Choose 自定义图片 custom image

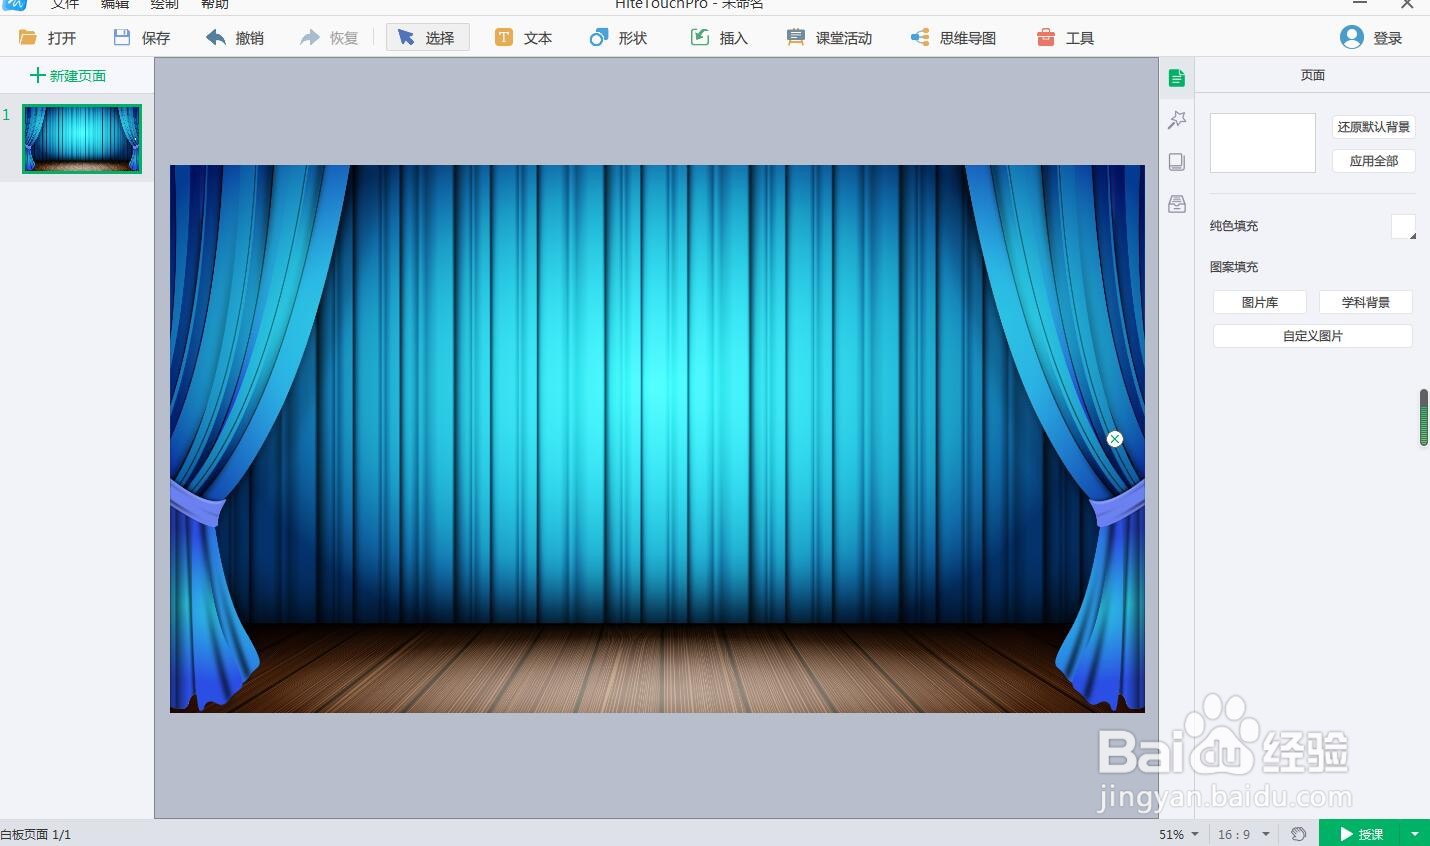1313,336
